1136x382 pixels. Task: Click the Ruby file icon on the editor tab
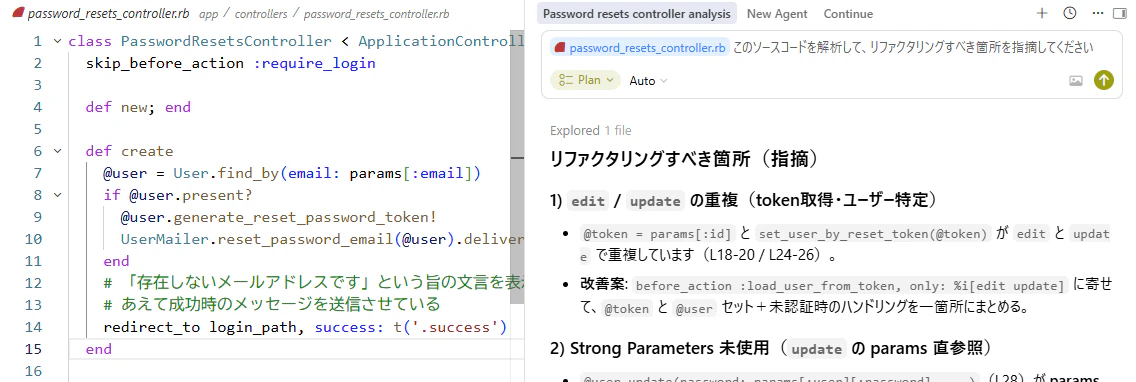(x=18, y=14)
